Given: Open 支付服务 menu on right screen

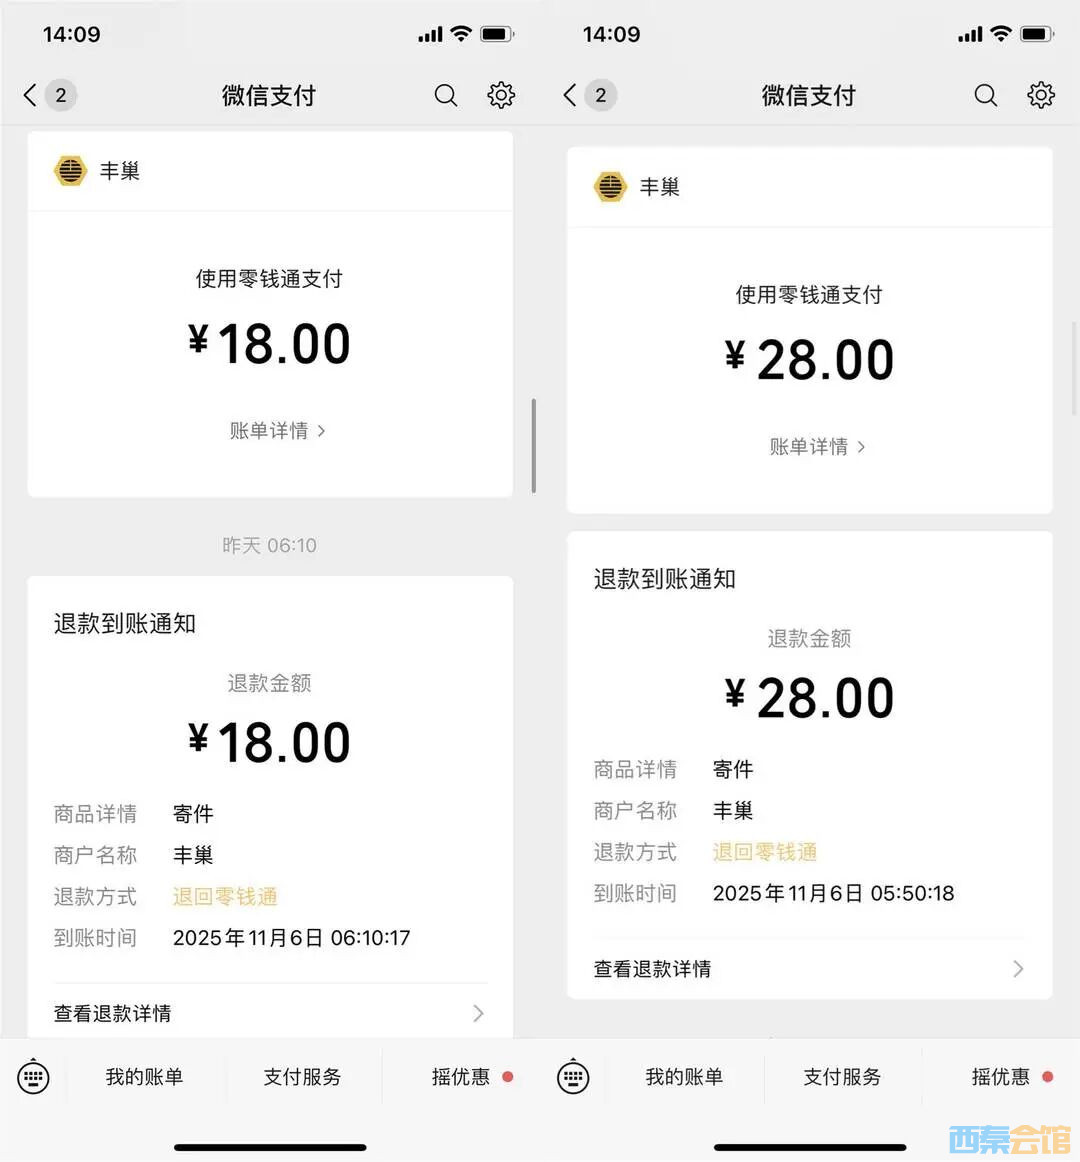Looking at the screenshot, I should point(842,1077).
